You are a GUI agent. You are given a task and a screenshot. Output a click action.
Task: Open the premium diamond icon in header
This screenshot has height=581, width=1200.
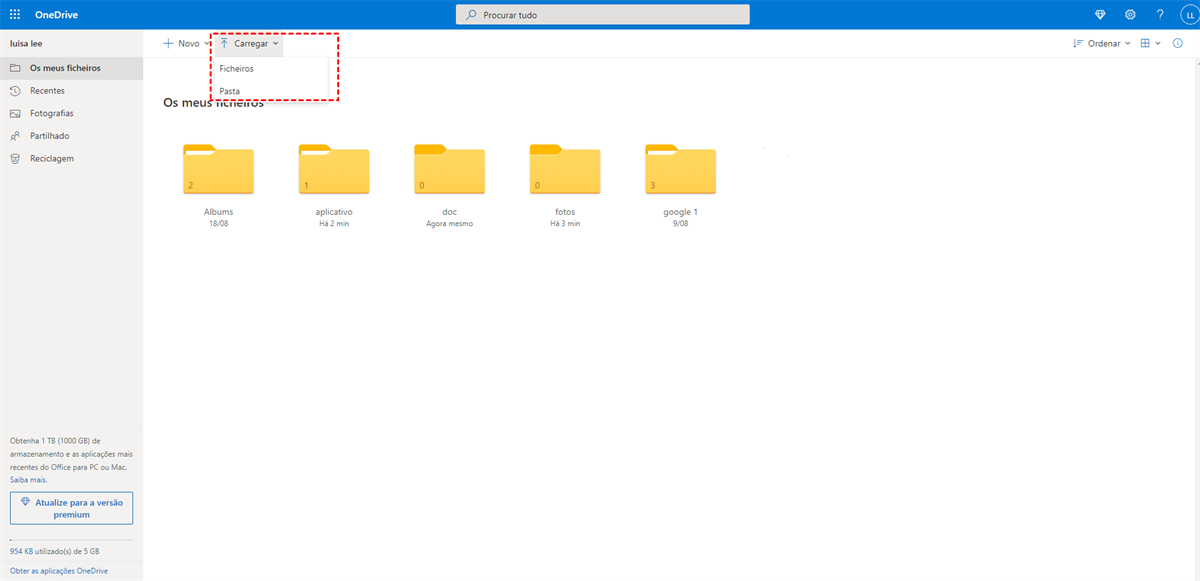pos(1101,15)
